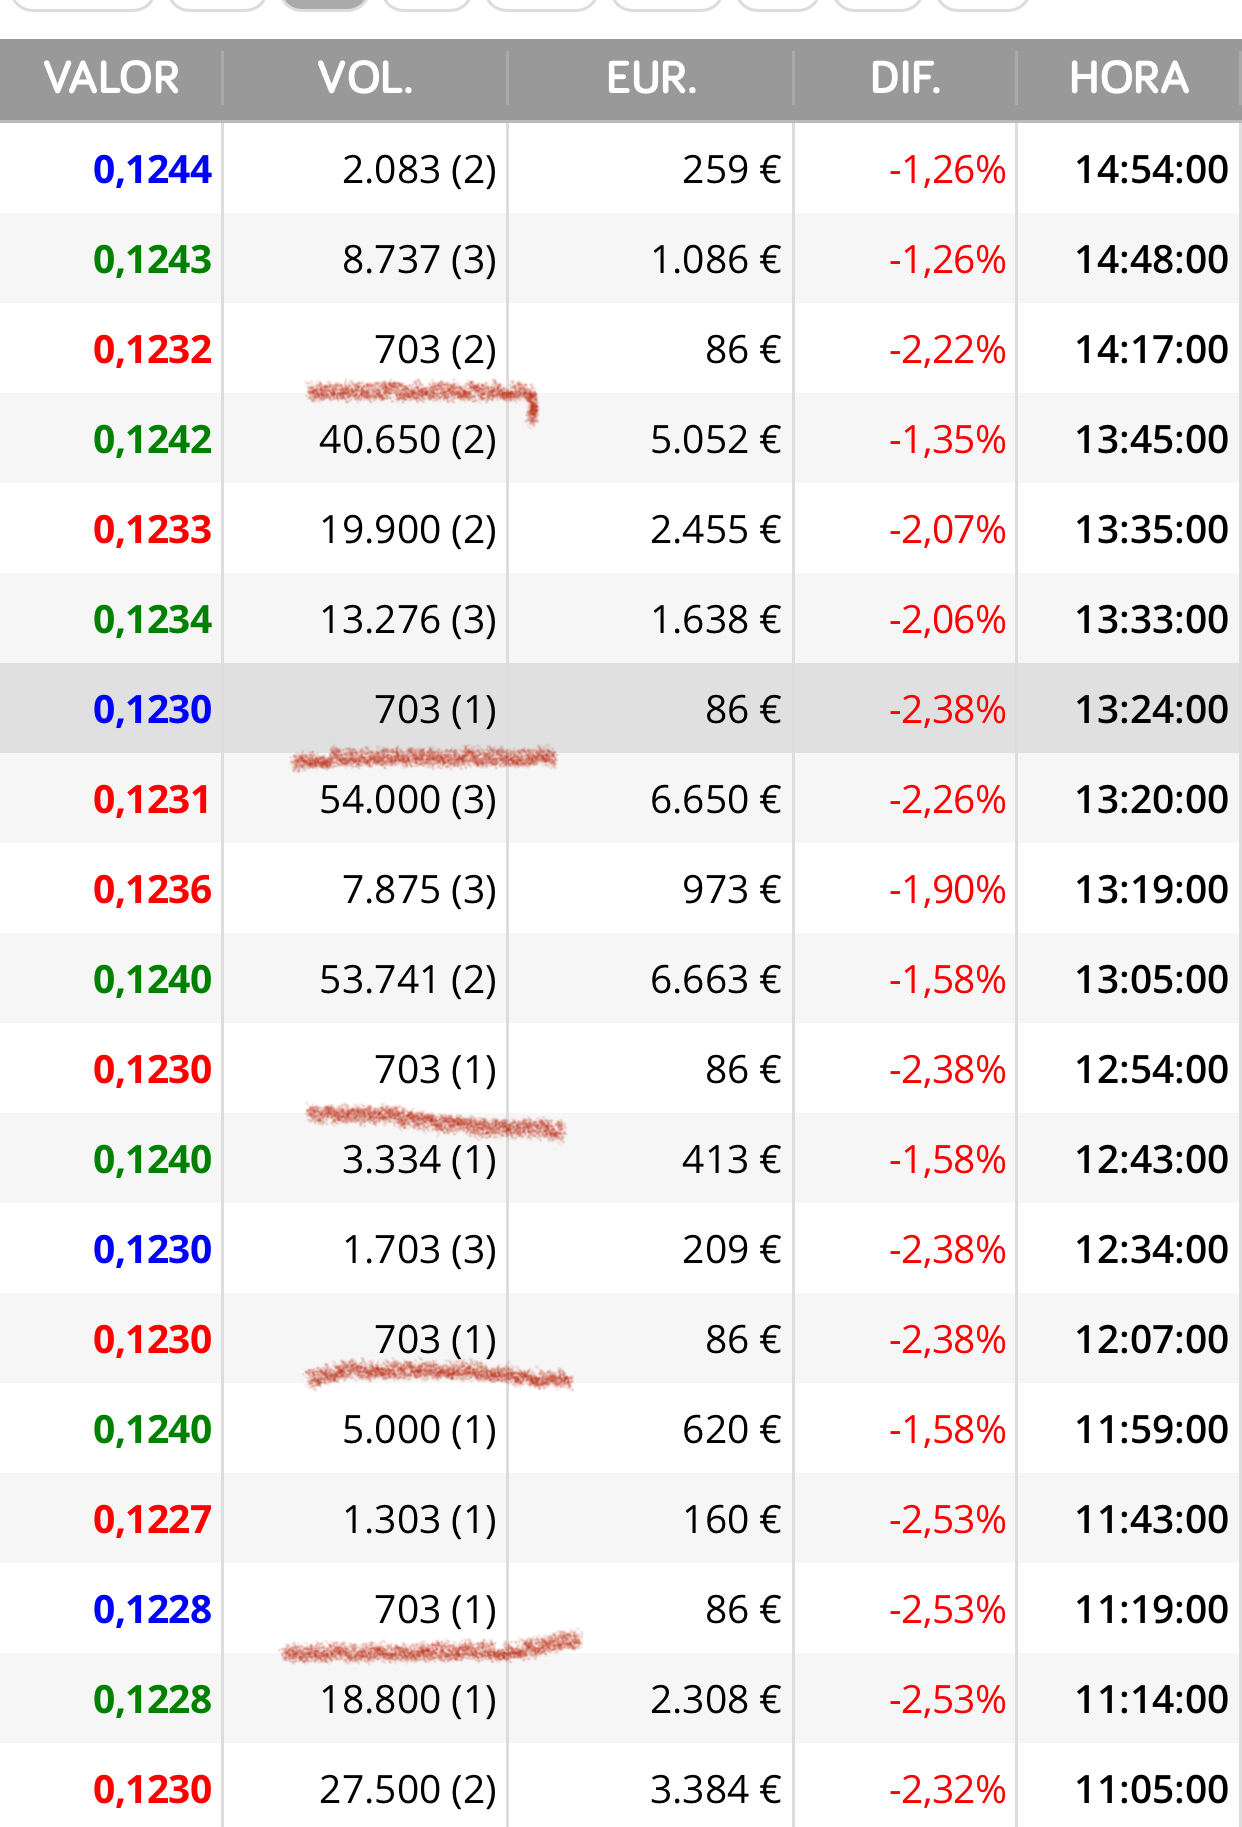Sort table by VALOR column header
The width and height of the screenshot is (1242, 1827).
(x=111, y=78)
